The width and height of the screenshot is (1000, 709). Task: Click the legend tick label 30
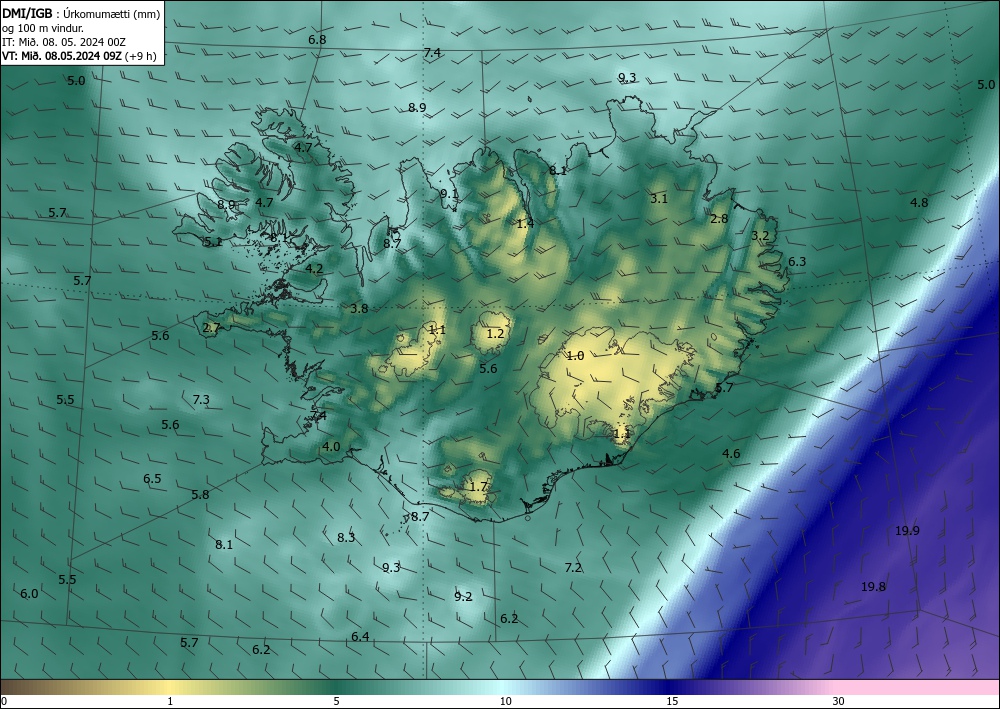pos(839,701)
